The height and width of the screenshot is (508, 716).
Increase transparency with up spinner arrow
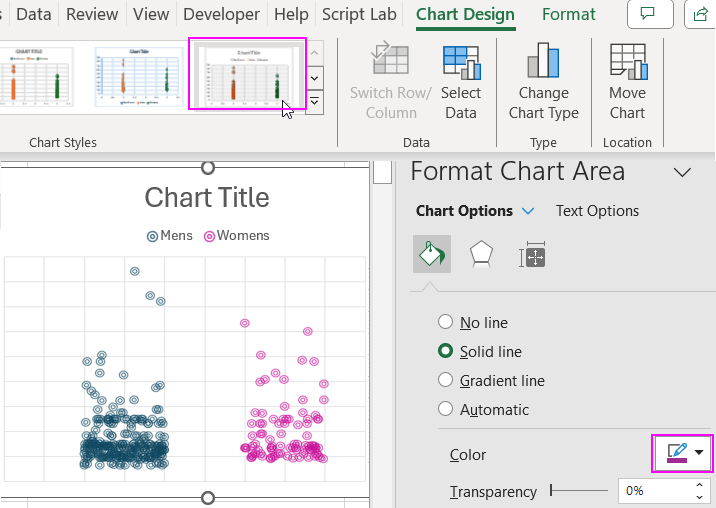click(x=699, y=485)
